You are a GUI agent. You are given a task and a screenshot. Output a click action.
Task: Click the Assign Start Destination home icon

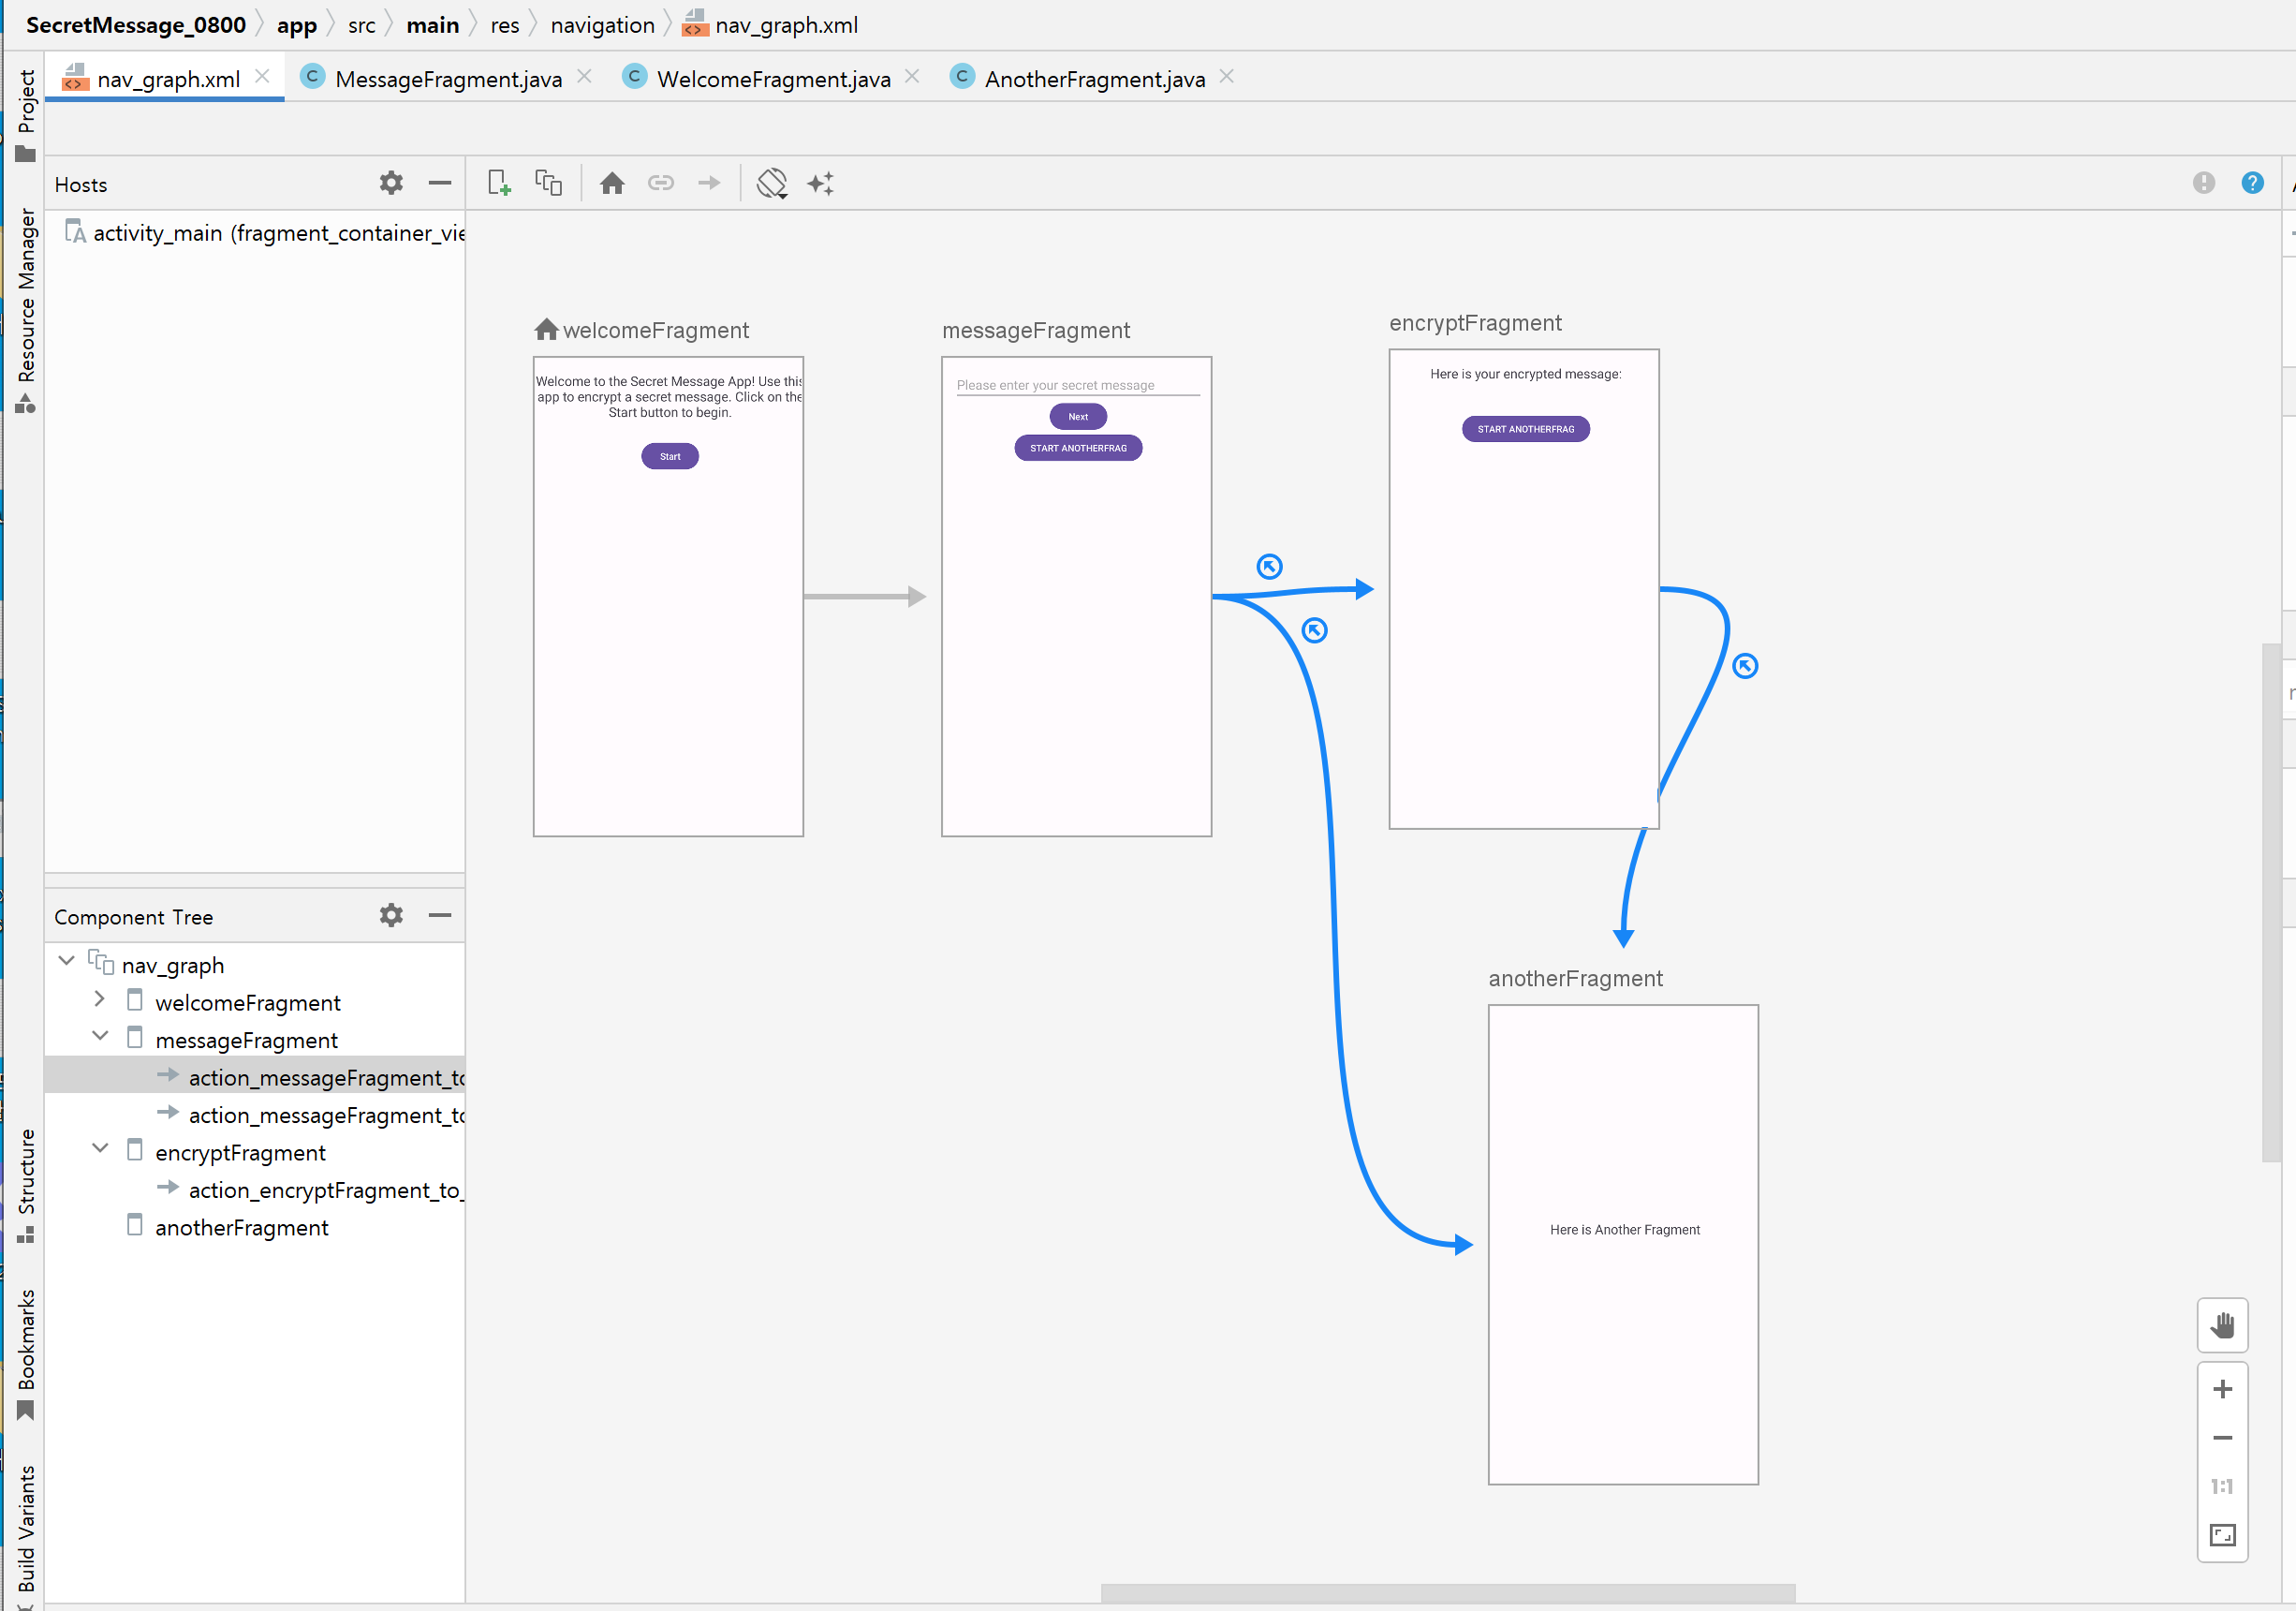tap(612, 183)
